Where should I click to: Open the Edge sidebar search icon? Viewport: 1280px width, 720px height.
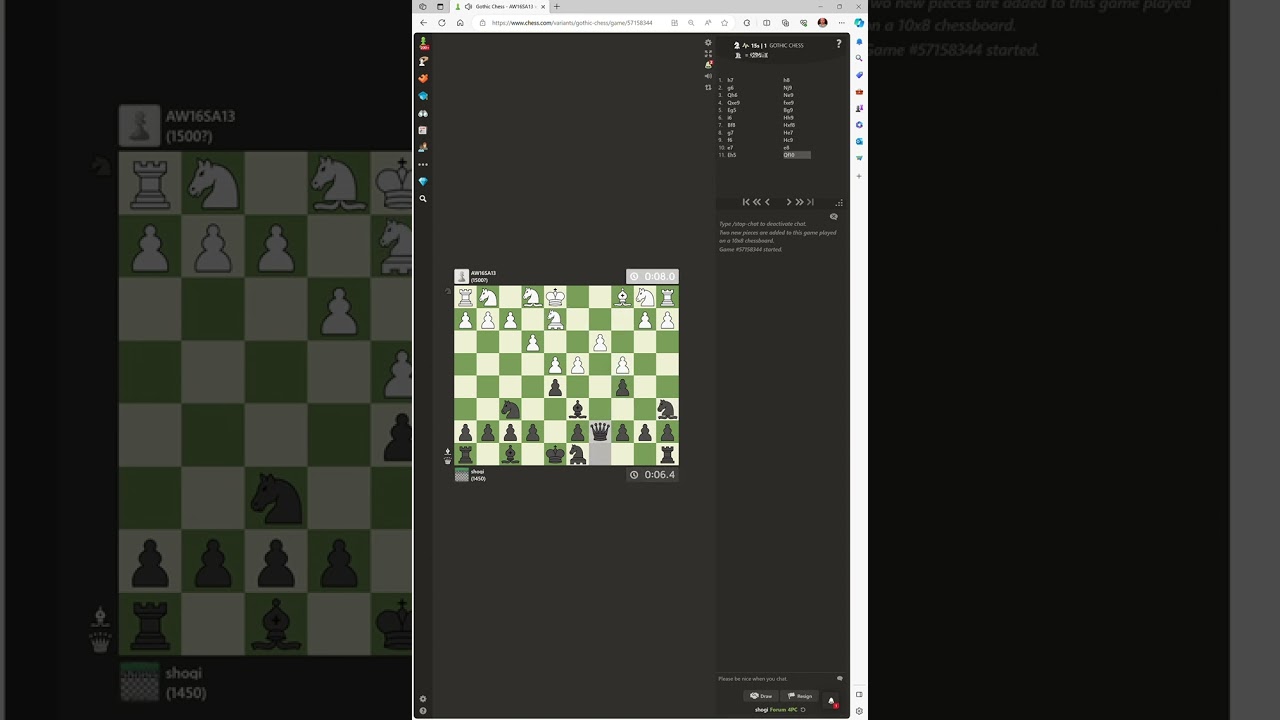859,58
